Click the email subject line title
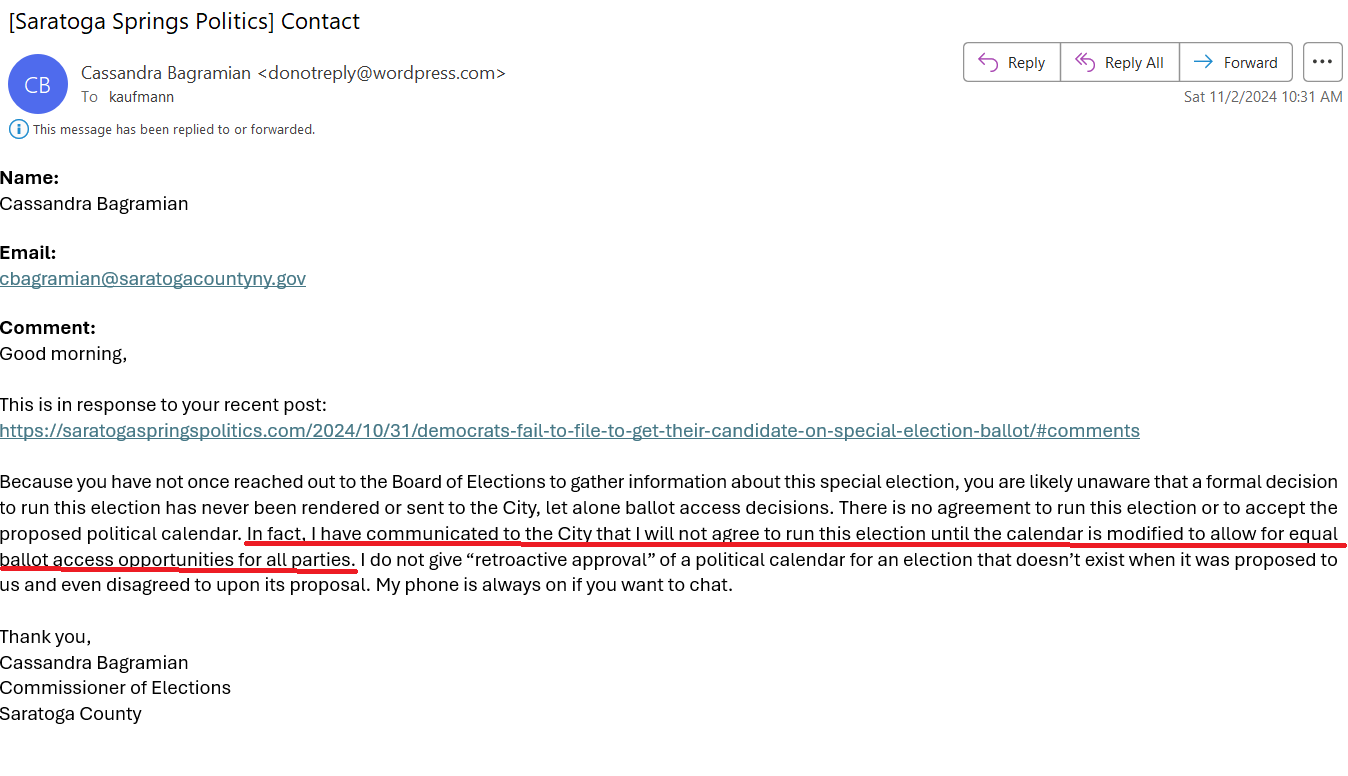Image resolution: width=1348 pixels, height=776 pixels. (x=184, y=21)
